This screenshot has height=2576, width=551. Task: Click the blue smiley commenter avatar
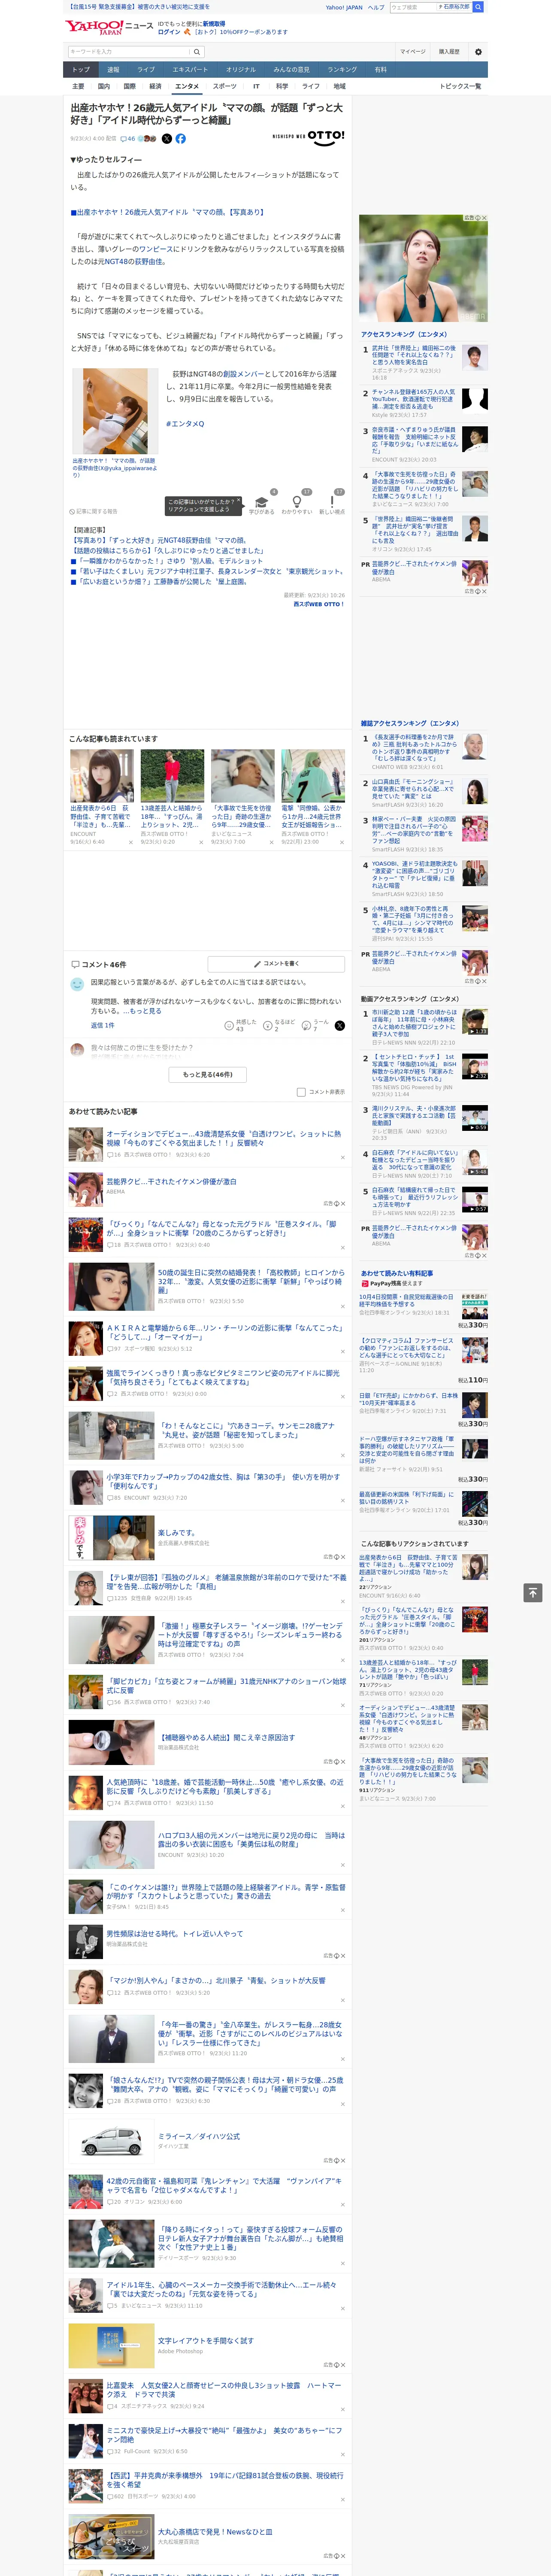[77, 984]
